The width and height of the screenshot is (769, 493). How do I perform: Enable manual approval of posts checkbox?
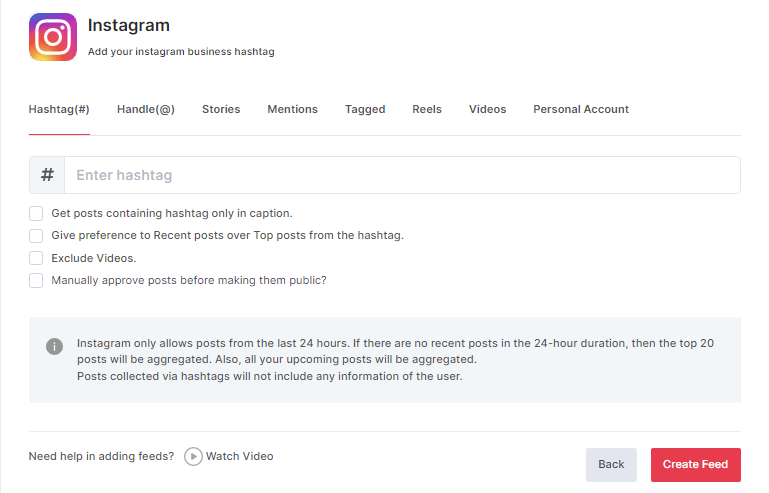point(36,281)
